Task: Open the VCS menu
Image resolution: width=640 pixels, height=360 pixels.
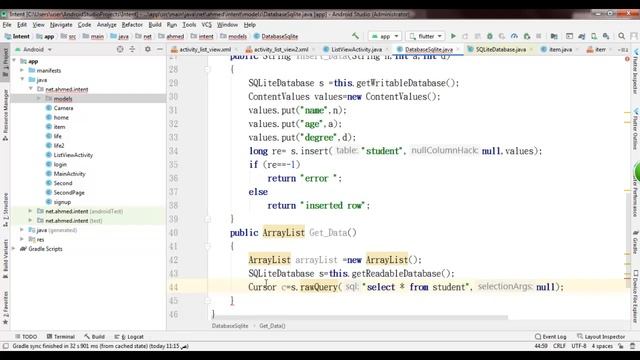Action: click(207, 25)
